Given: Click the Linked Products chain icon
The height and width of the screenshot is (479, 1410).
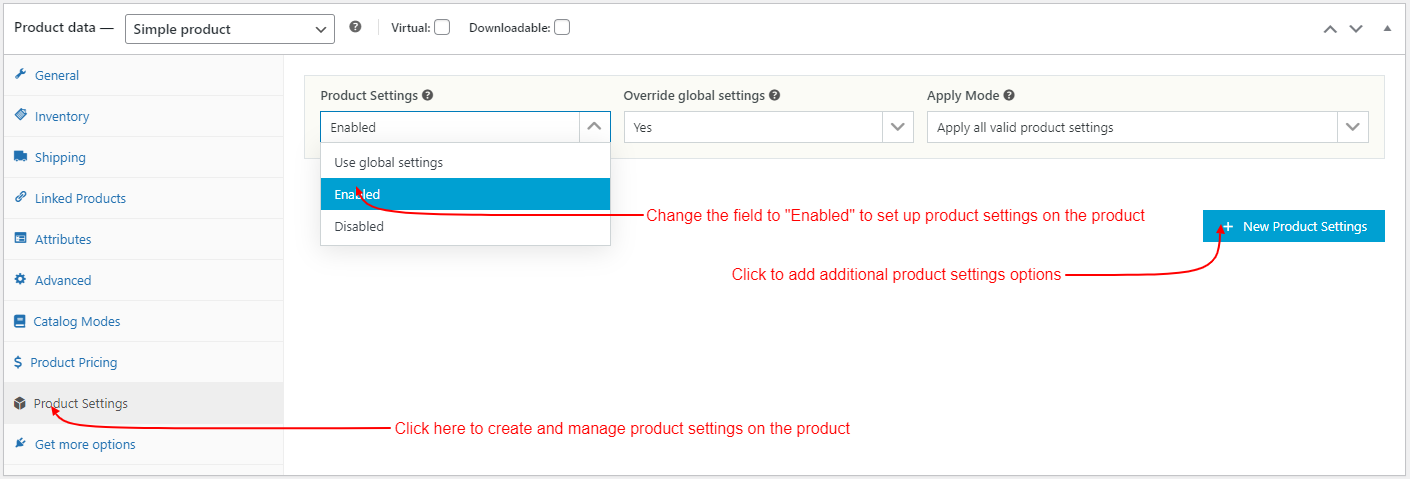Looking at the screenshot, I should pos(20,198).
